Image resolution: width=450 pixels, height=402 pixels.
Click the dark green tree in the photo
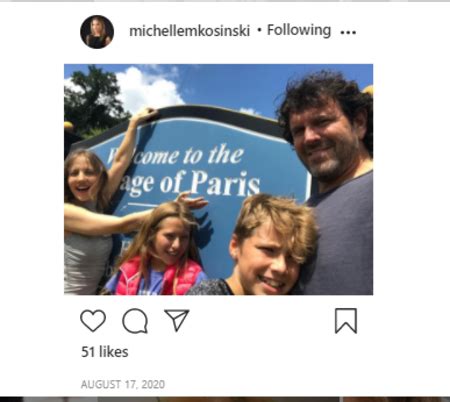[x=92, y=98]
